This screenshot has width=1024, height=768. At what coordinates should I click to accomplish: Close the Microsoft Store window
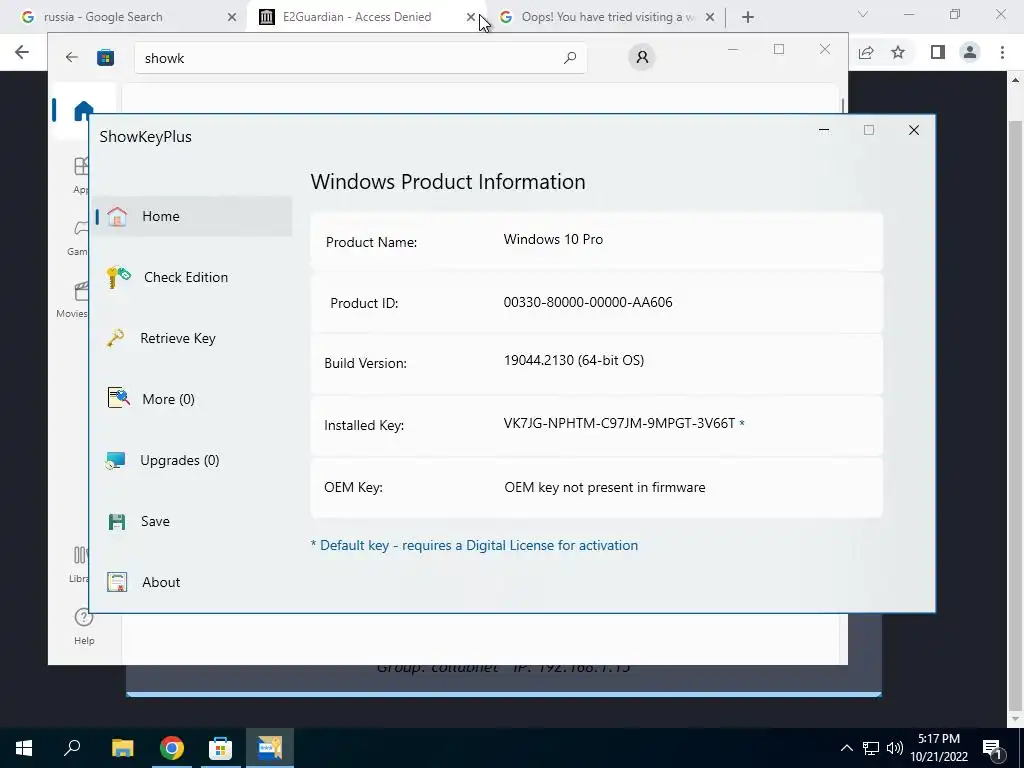pos(825,49)
